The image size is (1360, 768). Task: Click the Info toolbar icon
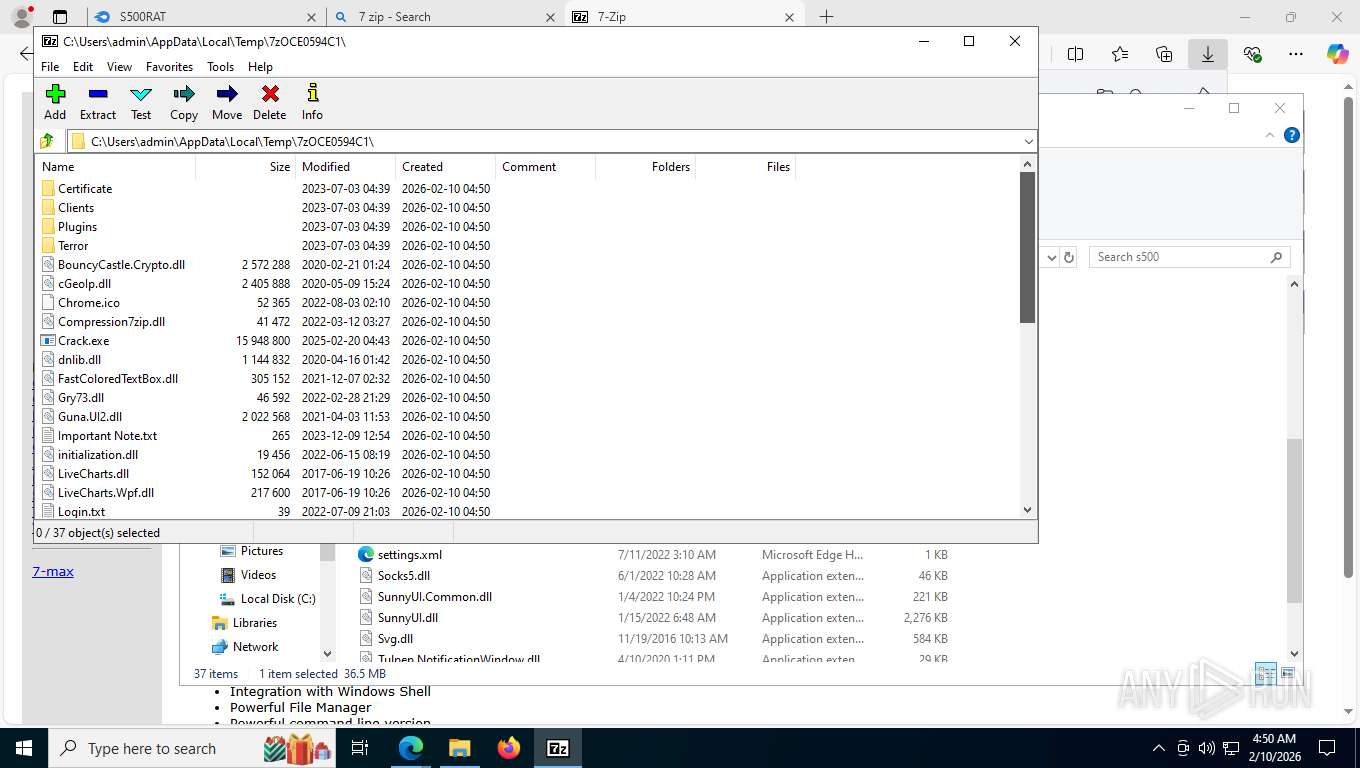(312, 102)
